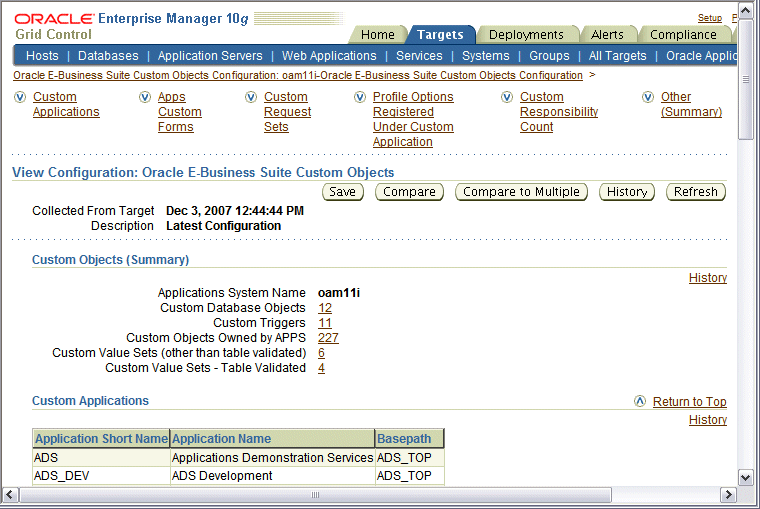Click the History button beside Refresh

click(x=627, y=192)
